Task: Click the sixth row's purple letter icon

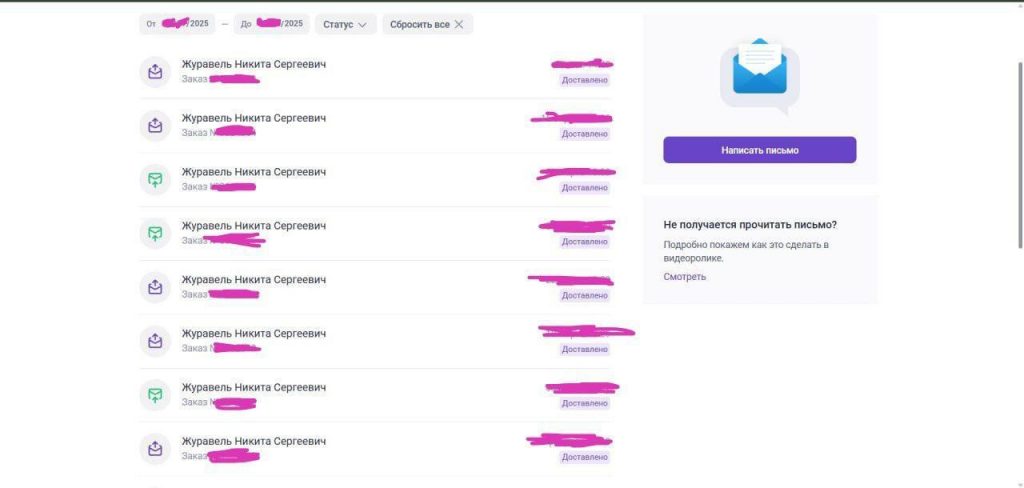Action: click(x=155, y=340)
